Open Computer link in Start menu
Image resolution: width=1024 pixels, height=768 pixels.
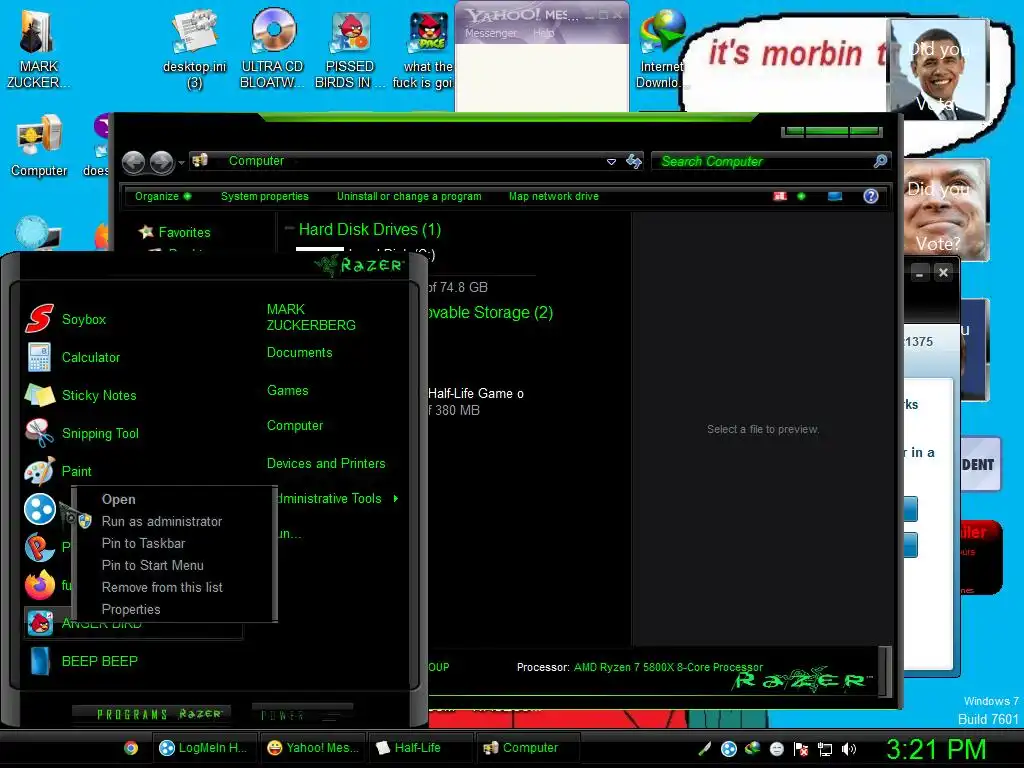point(295,426)
